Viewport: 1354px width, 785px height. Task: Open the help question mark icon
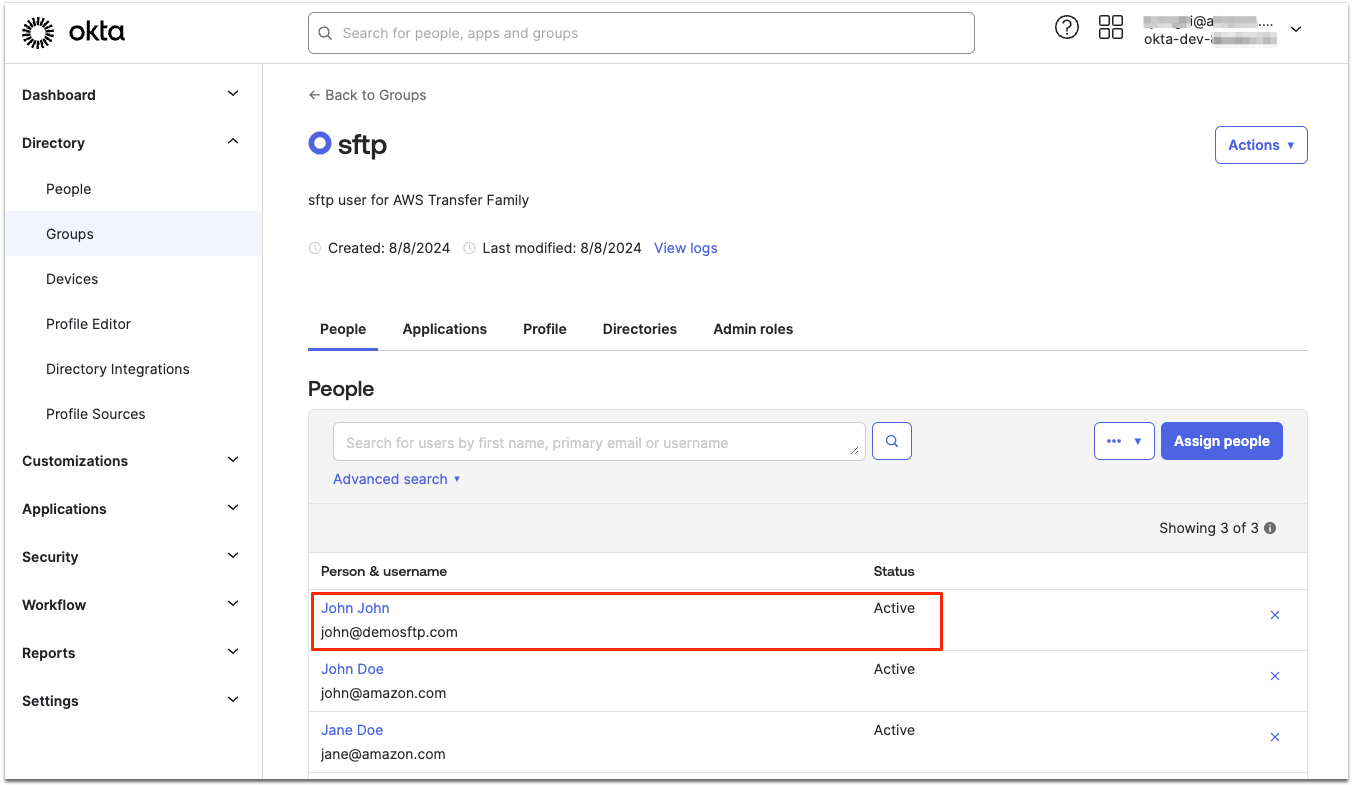(x=1066, y=27)
